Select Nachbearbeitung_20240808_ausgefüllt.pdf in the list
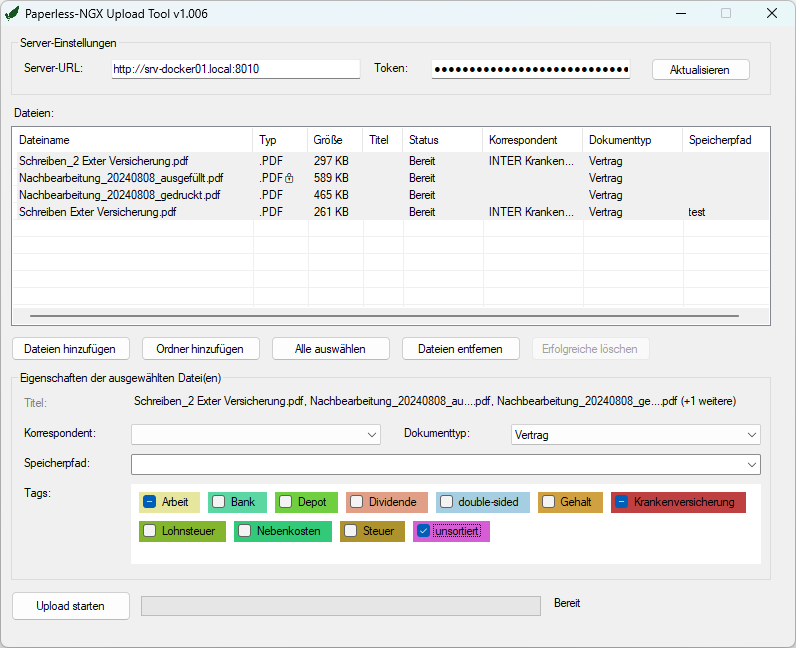Image resolution: width=796 pixels, height=648 pixels. [391, 178]
